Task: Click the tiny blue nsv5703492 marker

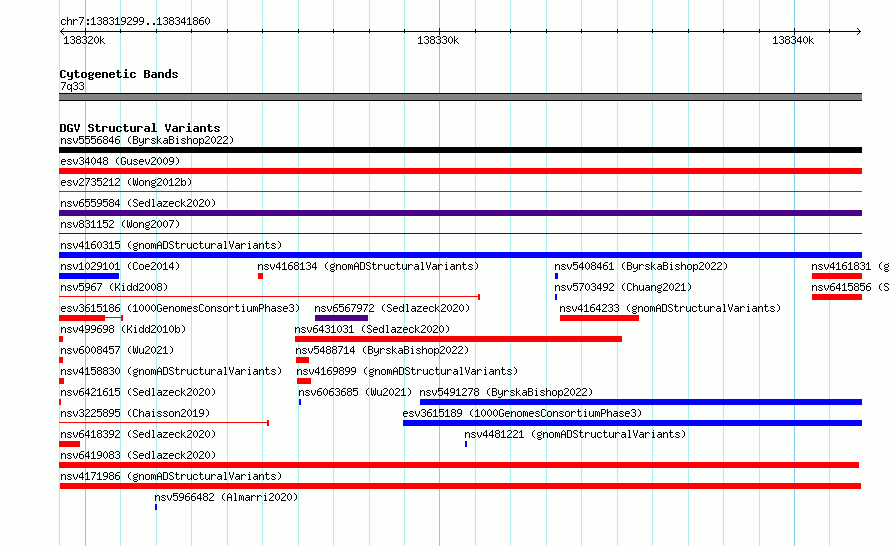Action: click(556, 297)
